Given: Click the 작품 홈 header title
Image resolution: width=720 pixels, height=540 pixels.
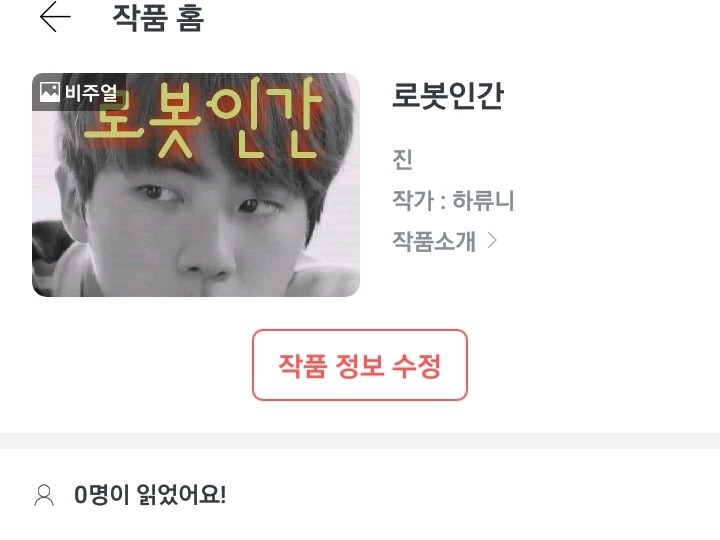Looking at the screenshot, I should (158, 18).
